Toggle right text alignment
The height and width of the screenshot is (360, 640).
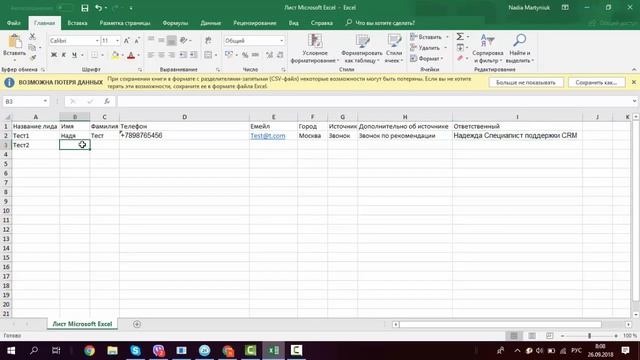point(172,55)
